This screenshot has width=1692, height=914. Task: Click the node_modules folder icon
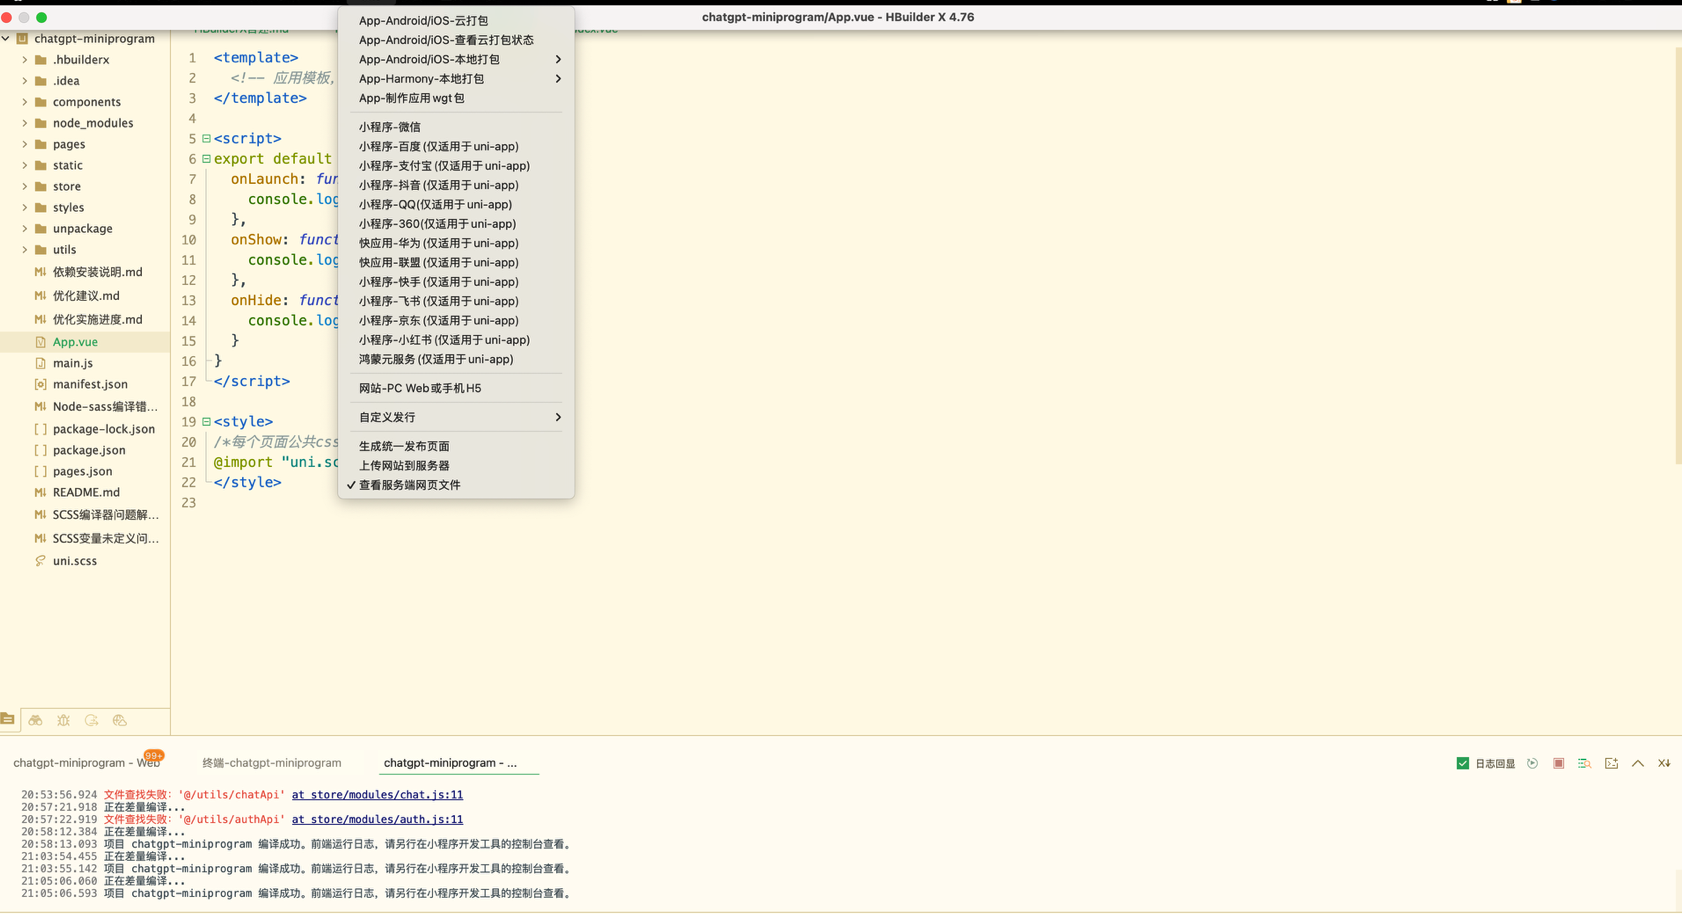tap(41, 123)
